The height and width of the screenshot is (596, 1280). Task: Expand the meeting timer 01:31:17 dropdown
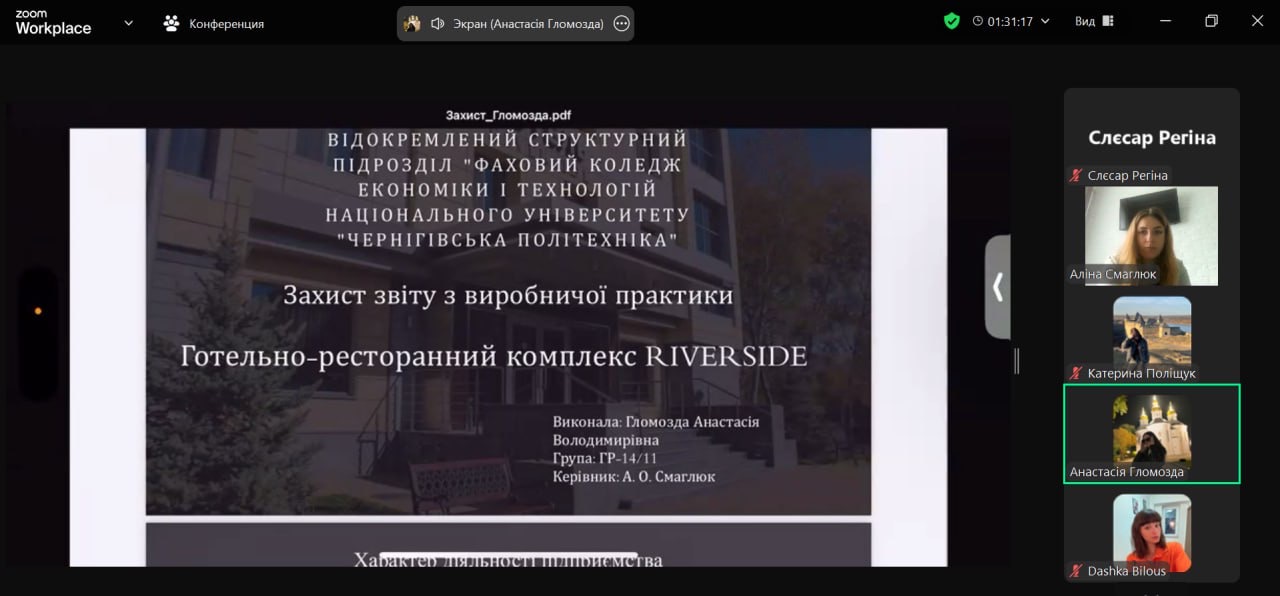tap(1046, 21)
